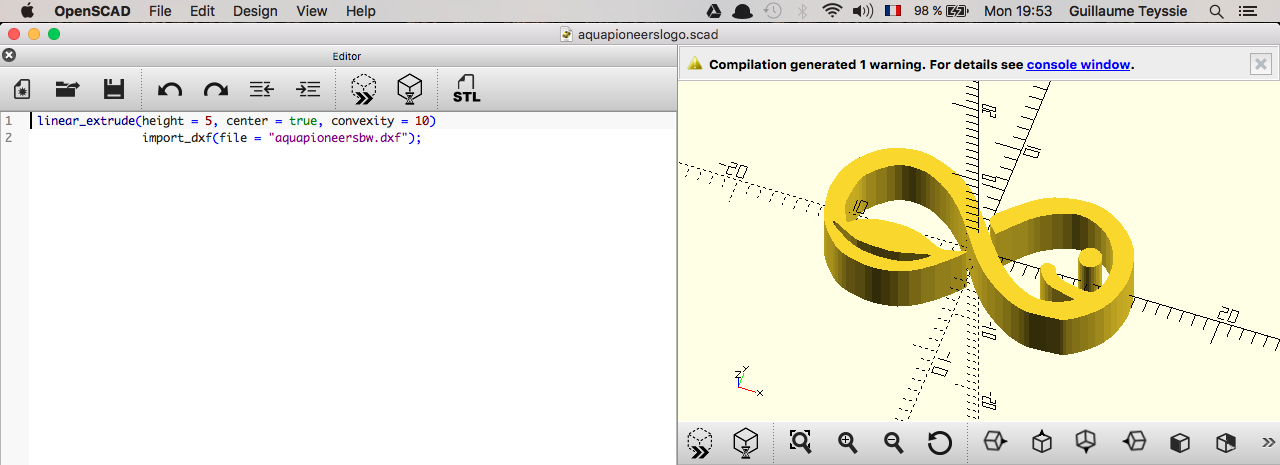Viewport: 1280px width, 465px height.
Task: Click the XYZ axes indicator in the viewport
Action: [x=747, y=382]
